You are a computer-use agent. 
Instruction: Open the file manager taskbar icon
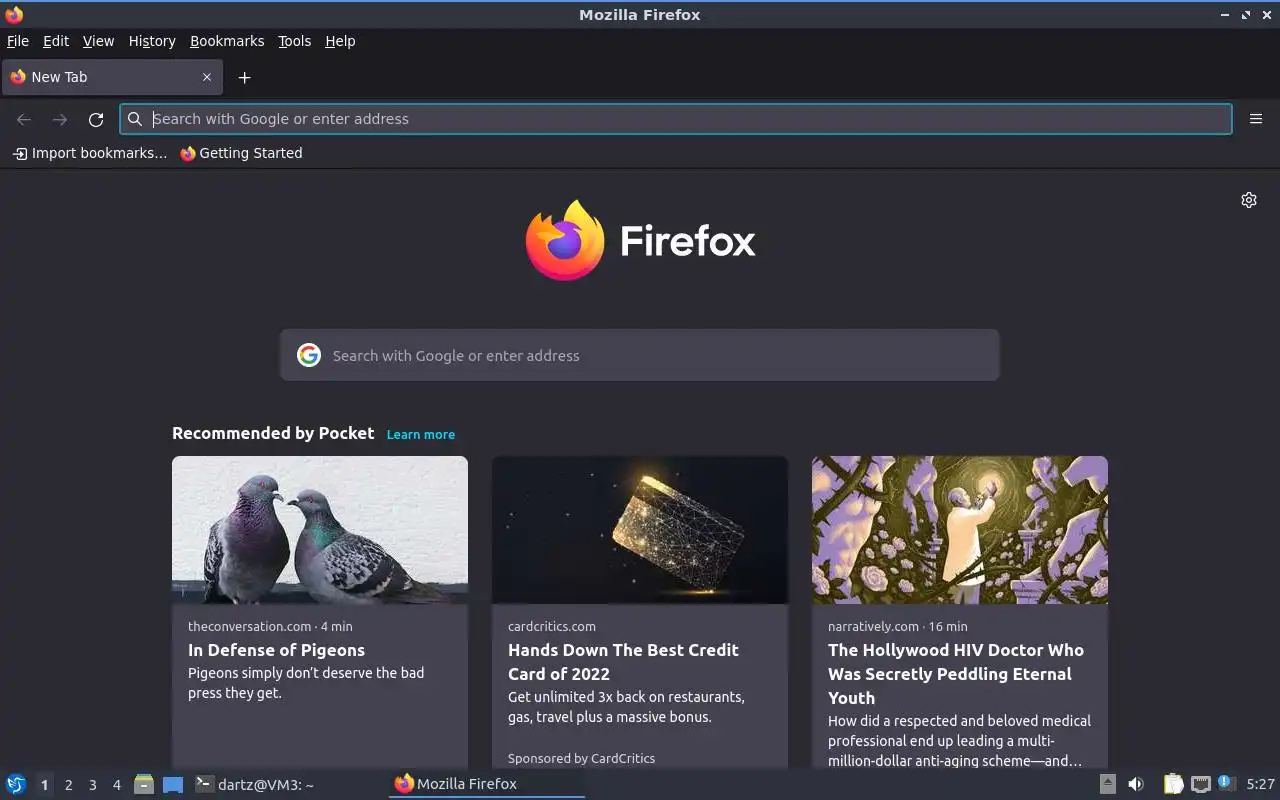(144, 784)
